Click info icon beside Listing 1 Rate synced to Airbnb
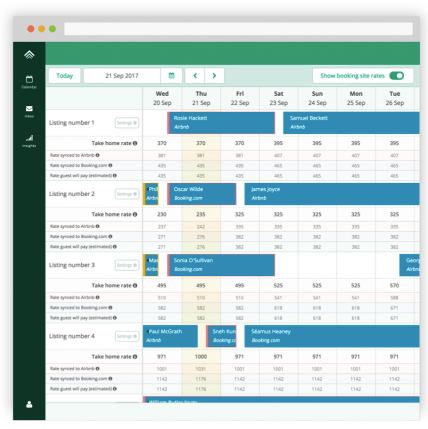428x429 pixels. pos(98,155)
